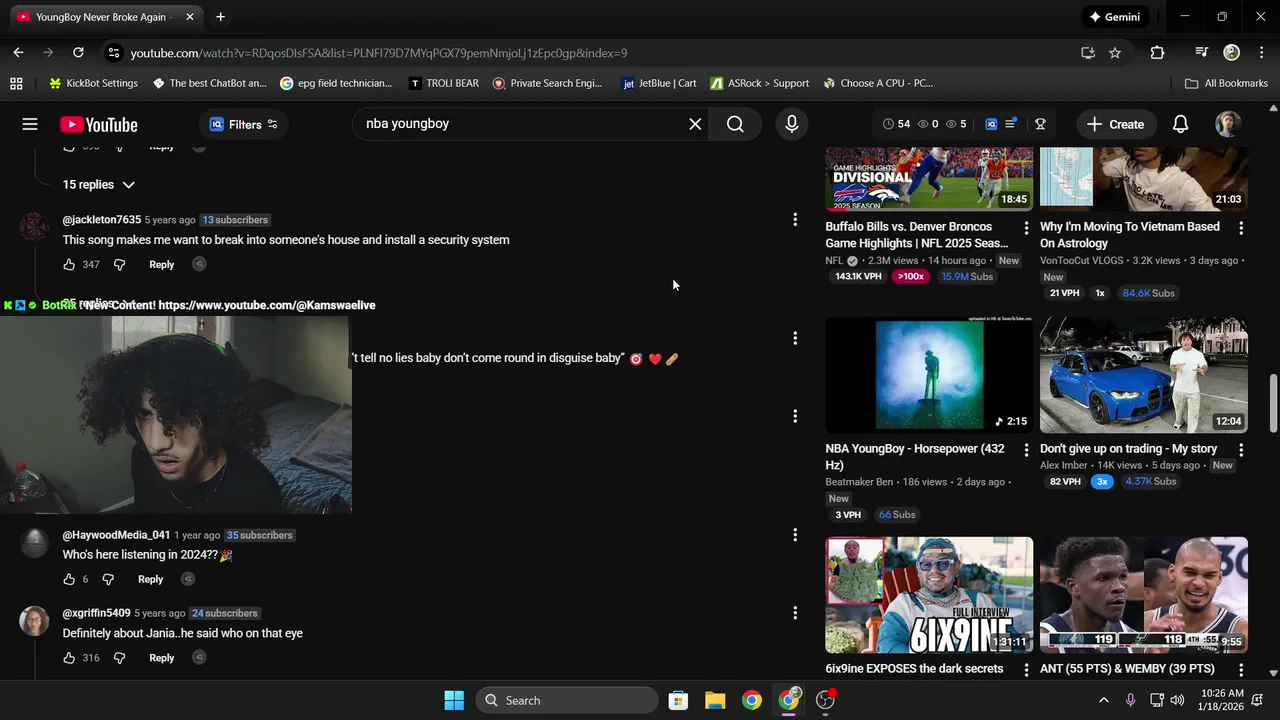
Task: Open the taskbar volume control
Action: (1178, 700)
